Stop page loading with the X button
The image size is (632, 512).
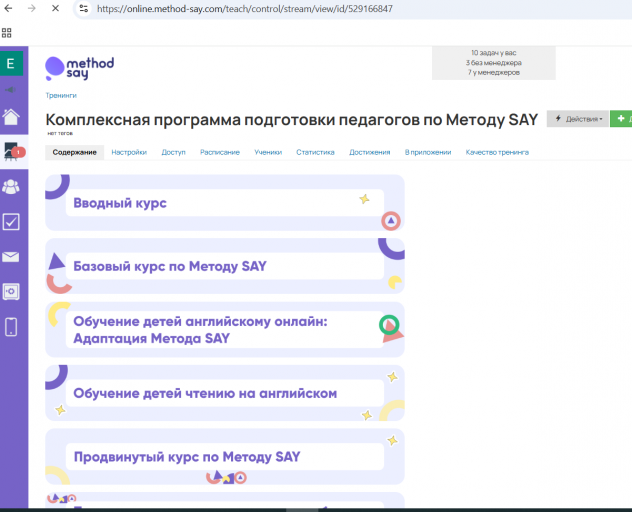(x=55, y=8)
